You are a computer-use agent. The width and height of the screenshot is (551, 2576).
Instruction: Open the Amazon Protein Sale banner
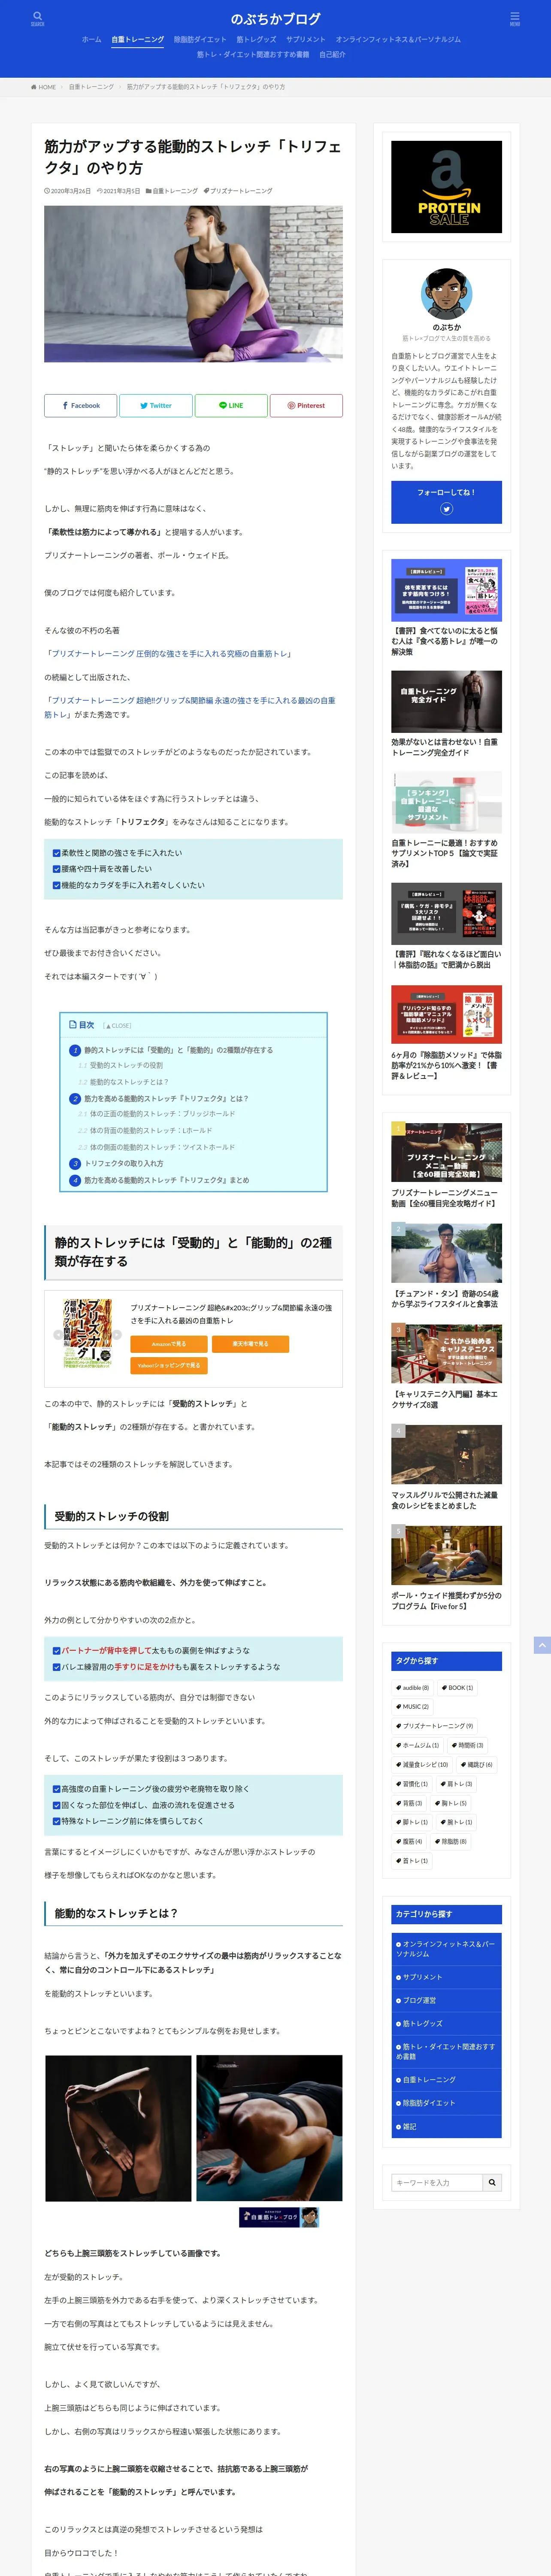(x=446, y=187)
